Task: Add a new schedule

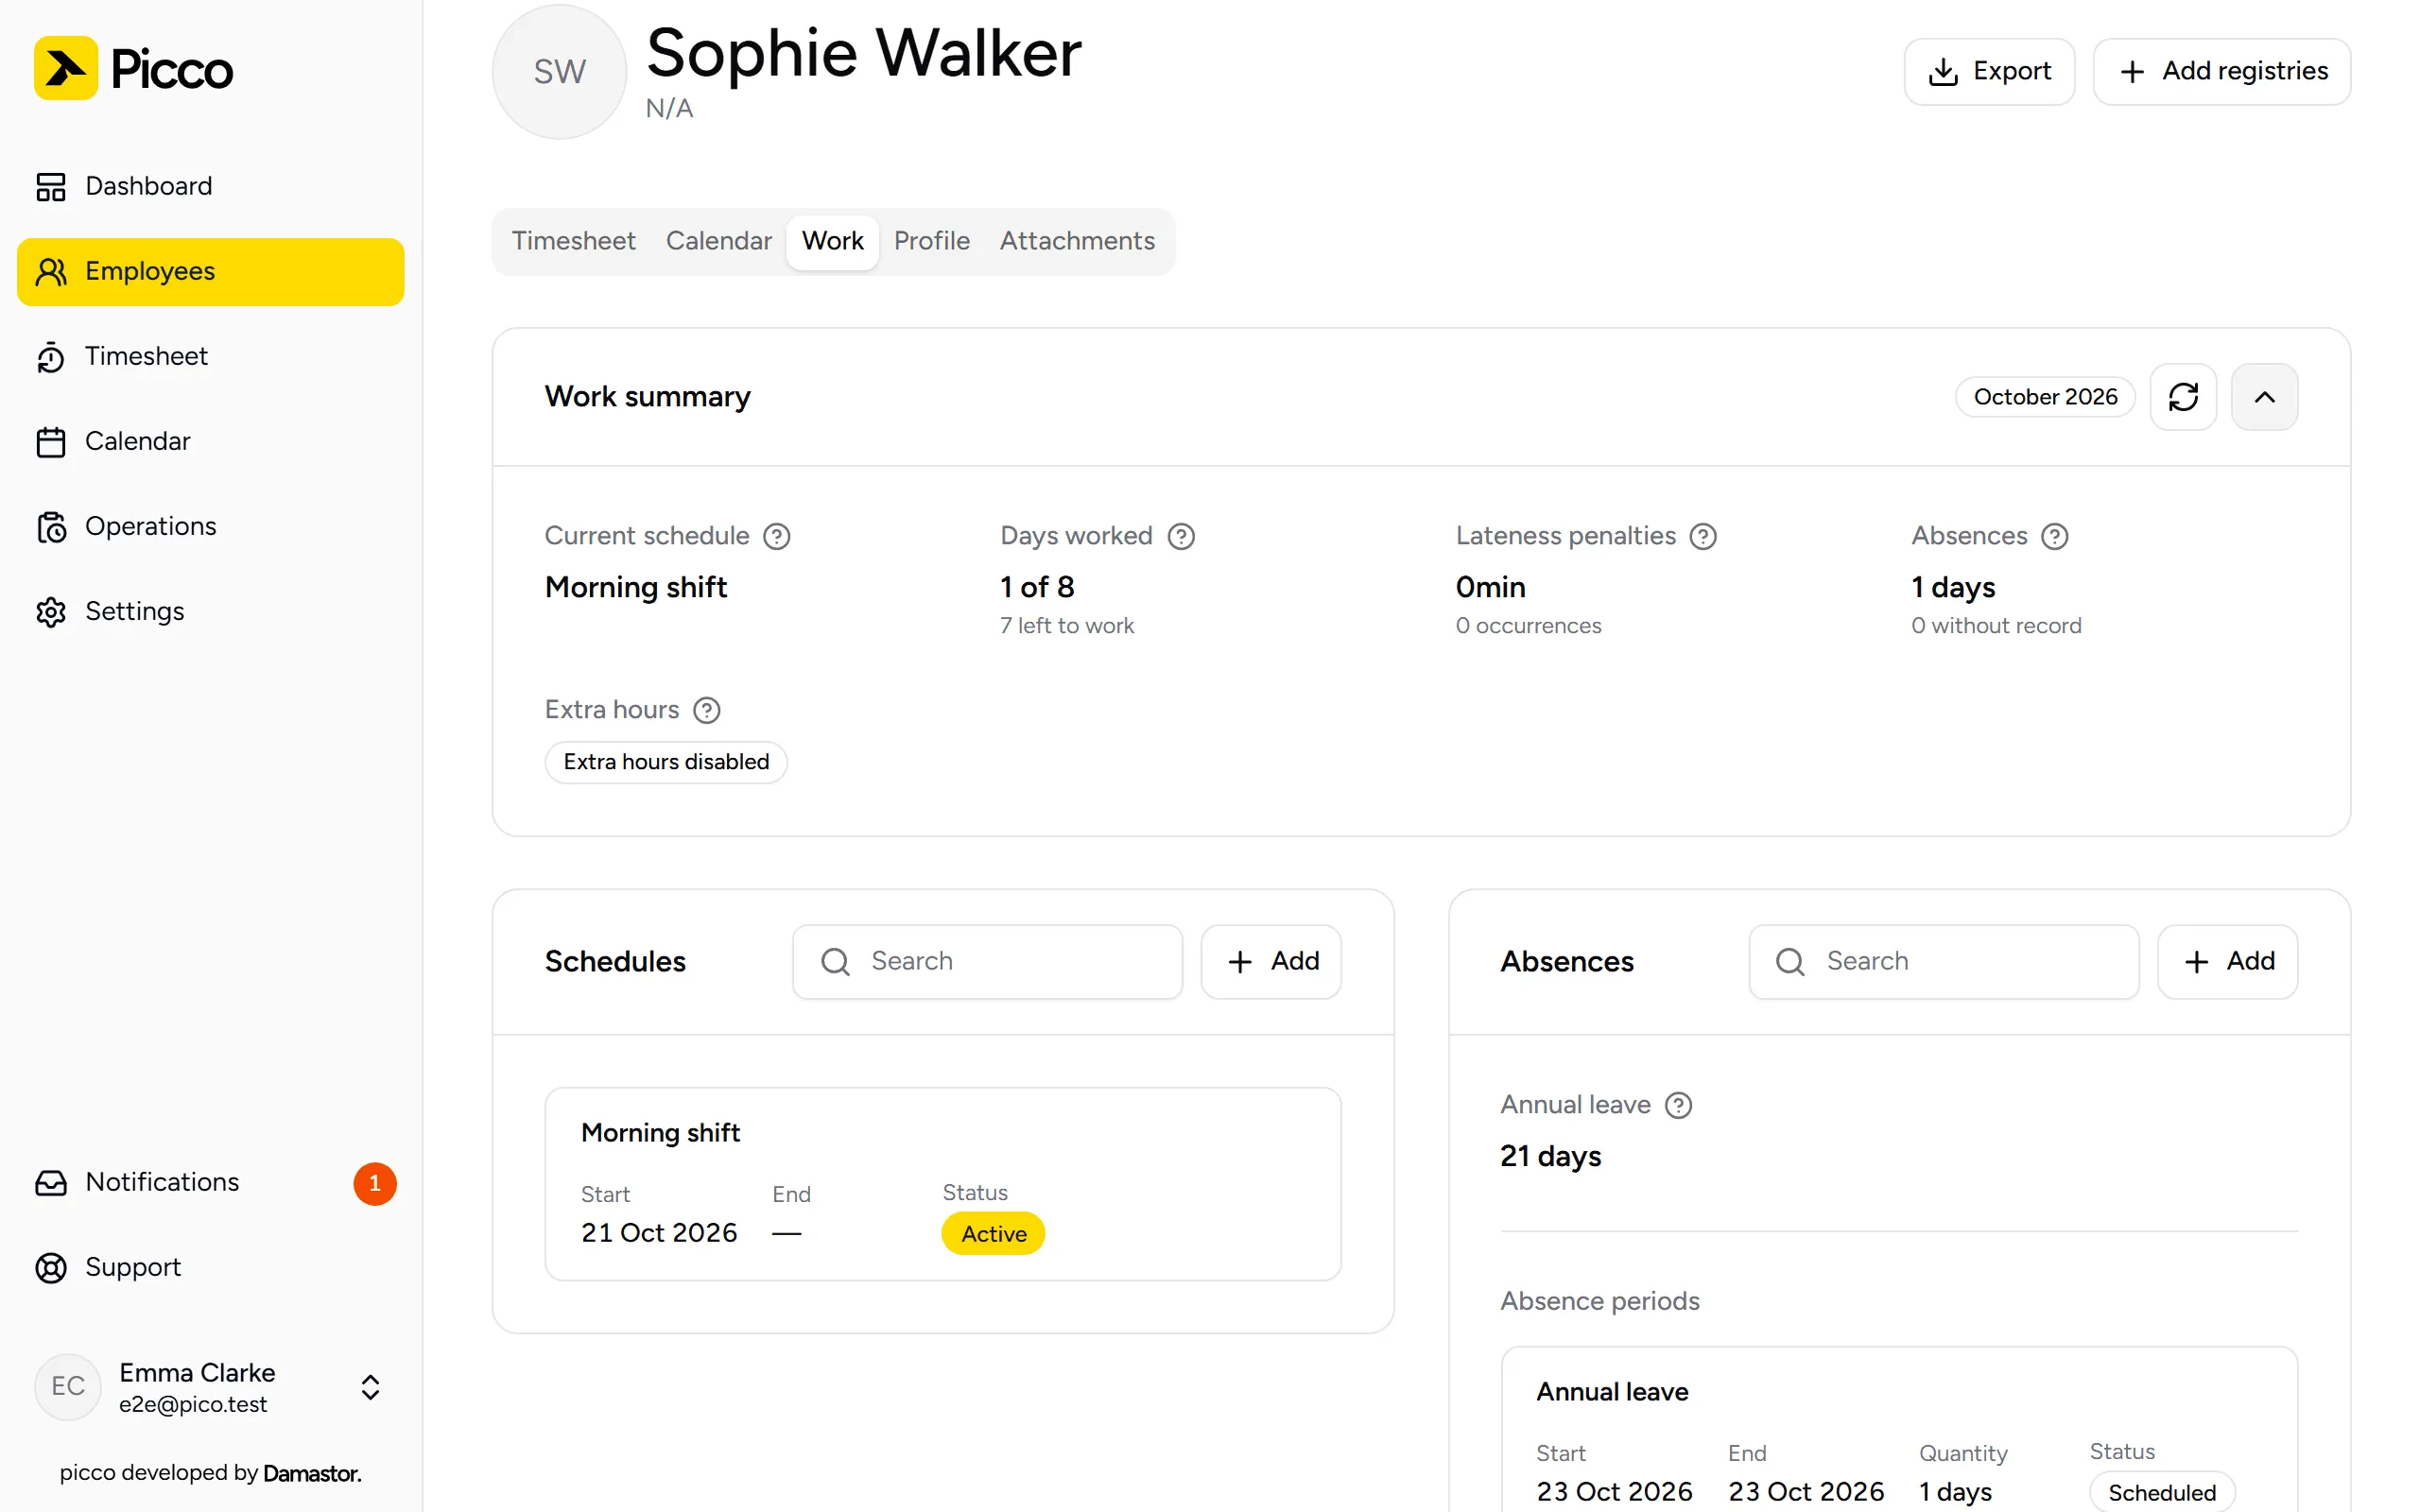Action: (1271, 961)
